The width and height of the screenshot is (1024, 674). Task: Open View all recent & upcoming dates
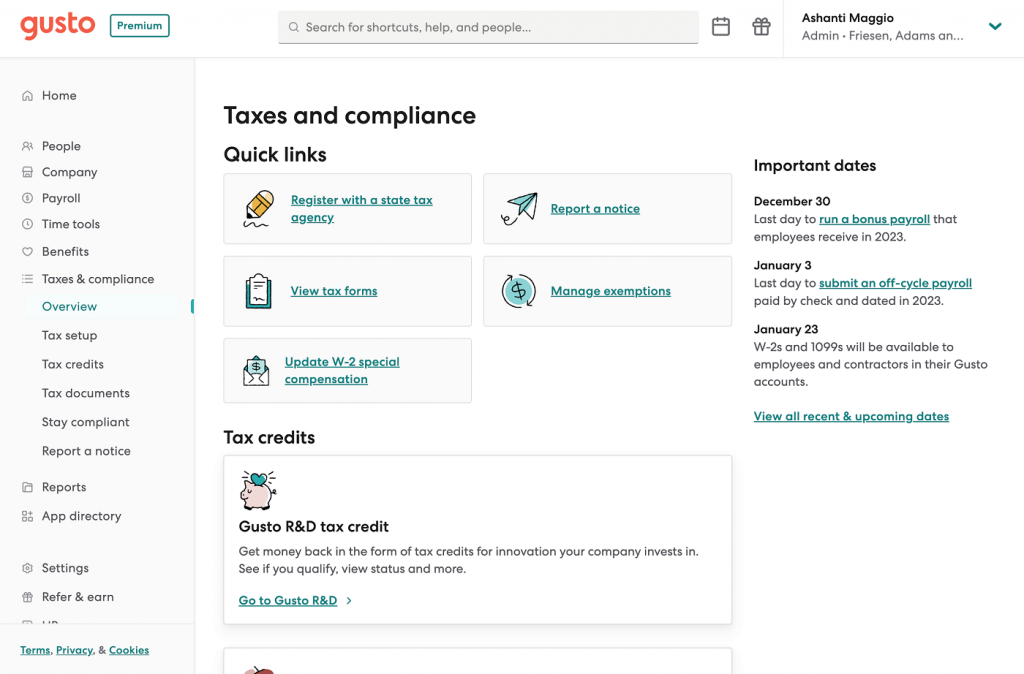851,417
